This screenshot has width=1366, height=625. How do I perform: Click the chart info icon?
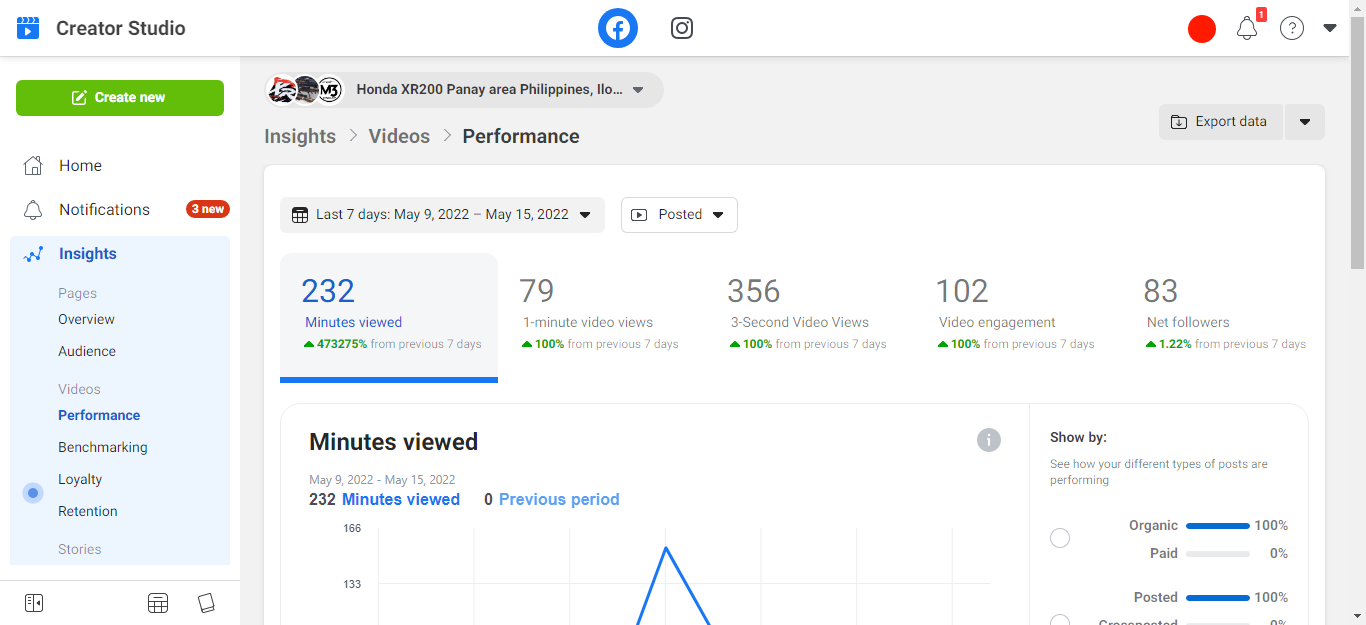989,440
